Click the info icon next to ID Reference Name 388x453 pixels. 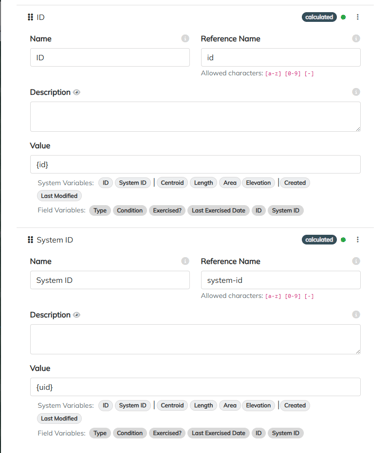click(x=356, y=38)
